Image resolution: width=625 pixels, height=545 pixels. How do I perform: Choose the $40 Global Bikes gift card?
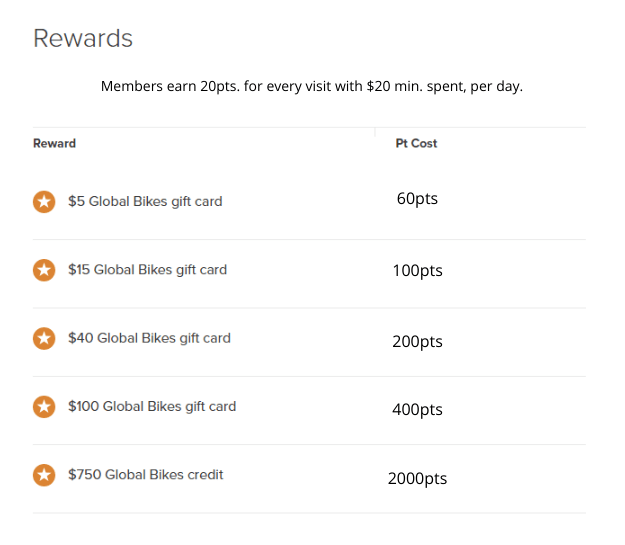click(x=149, y=338)
